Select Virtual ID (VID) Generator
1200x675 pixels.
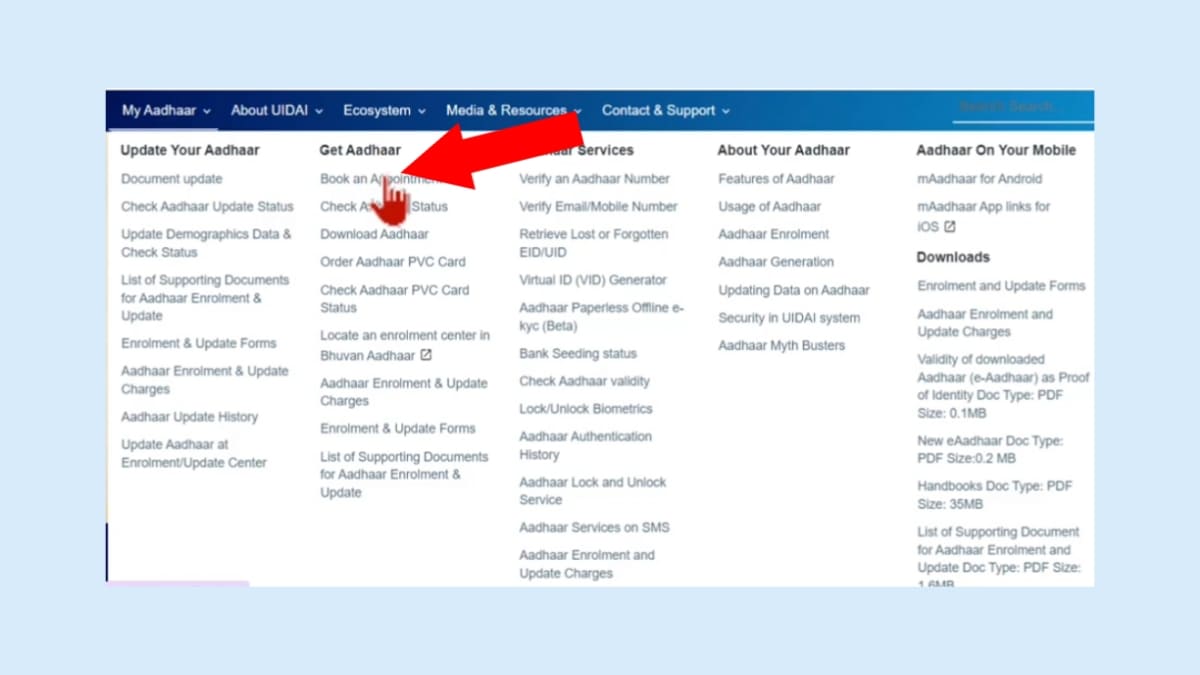(592, 280)
